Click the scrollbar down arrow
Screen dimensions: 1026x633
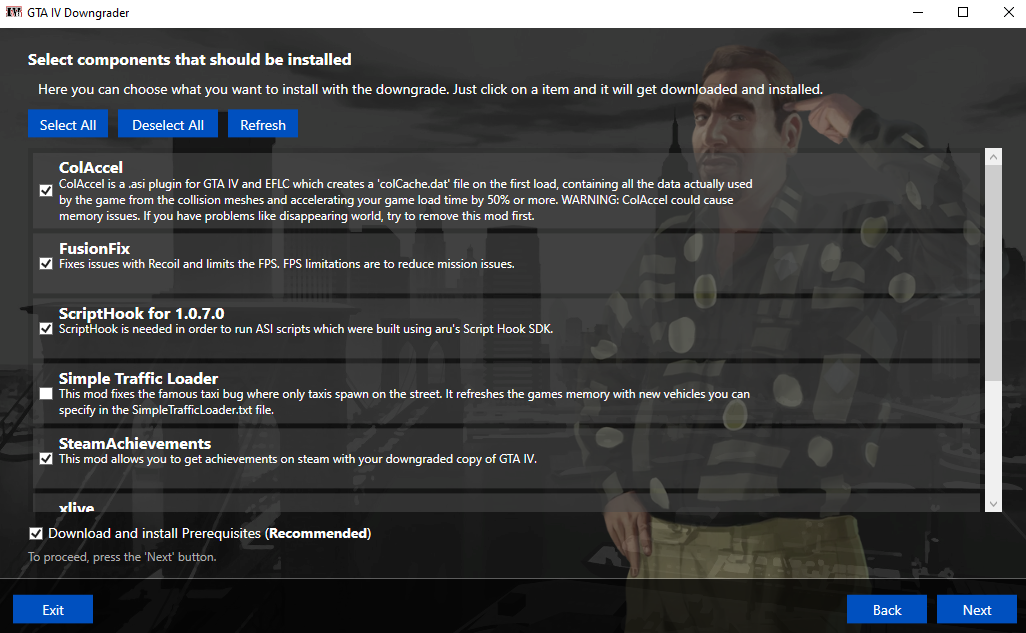[x=993, y=503]
